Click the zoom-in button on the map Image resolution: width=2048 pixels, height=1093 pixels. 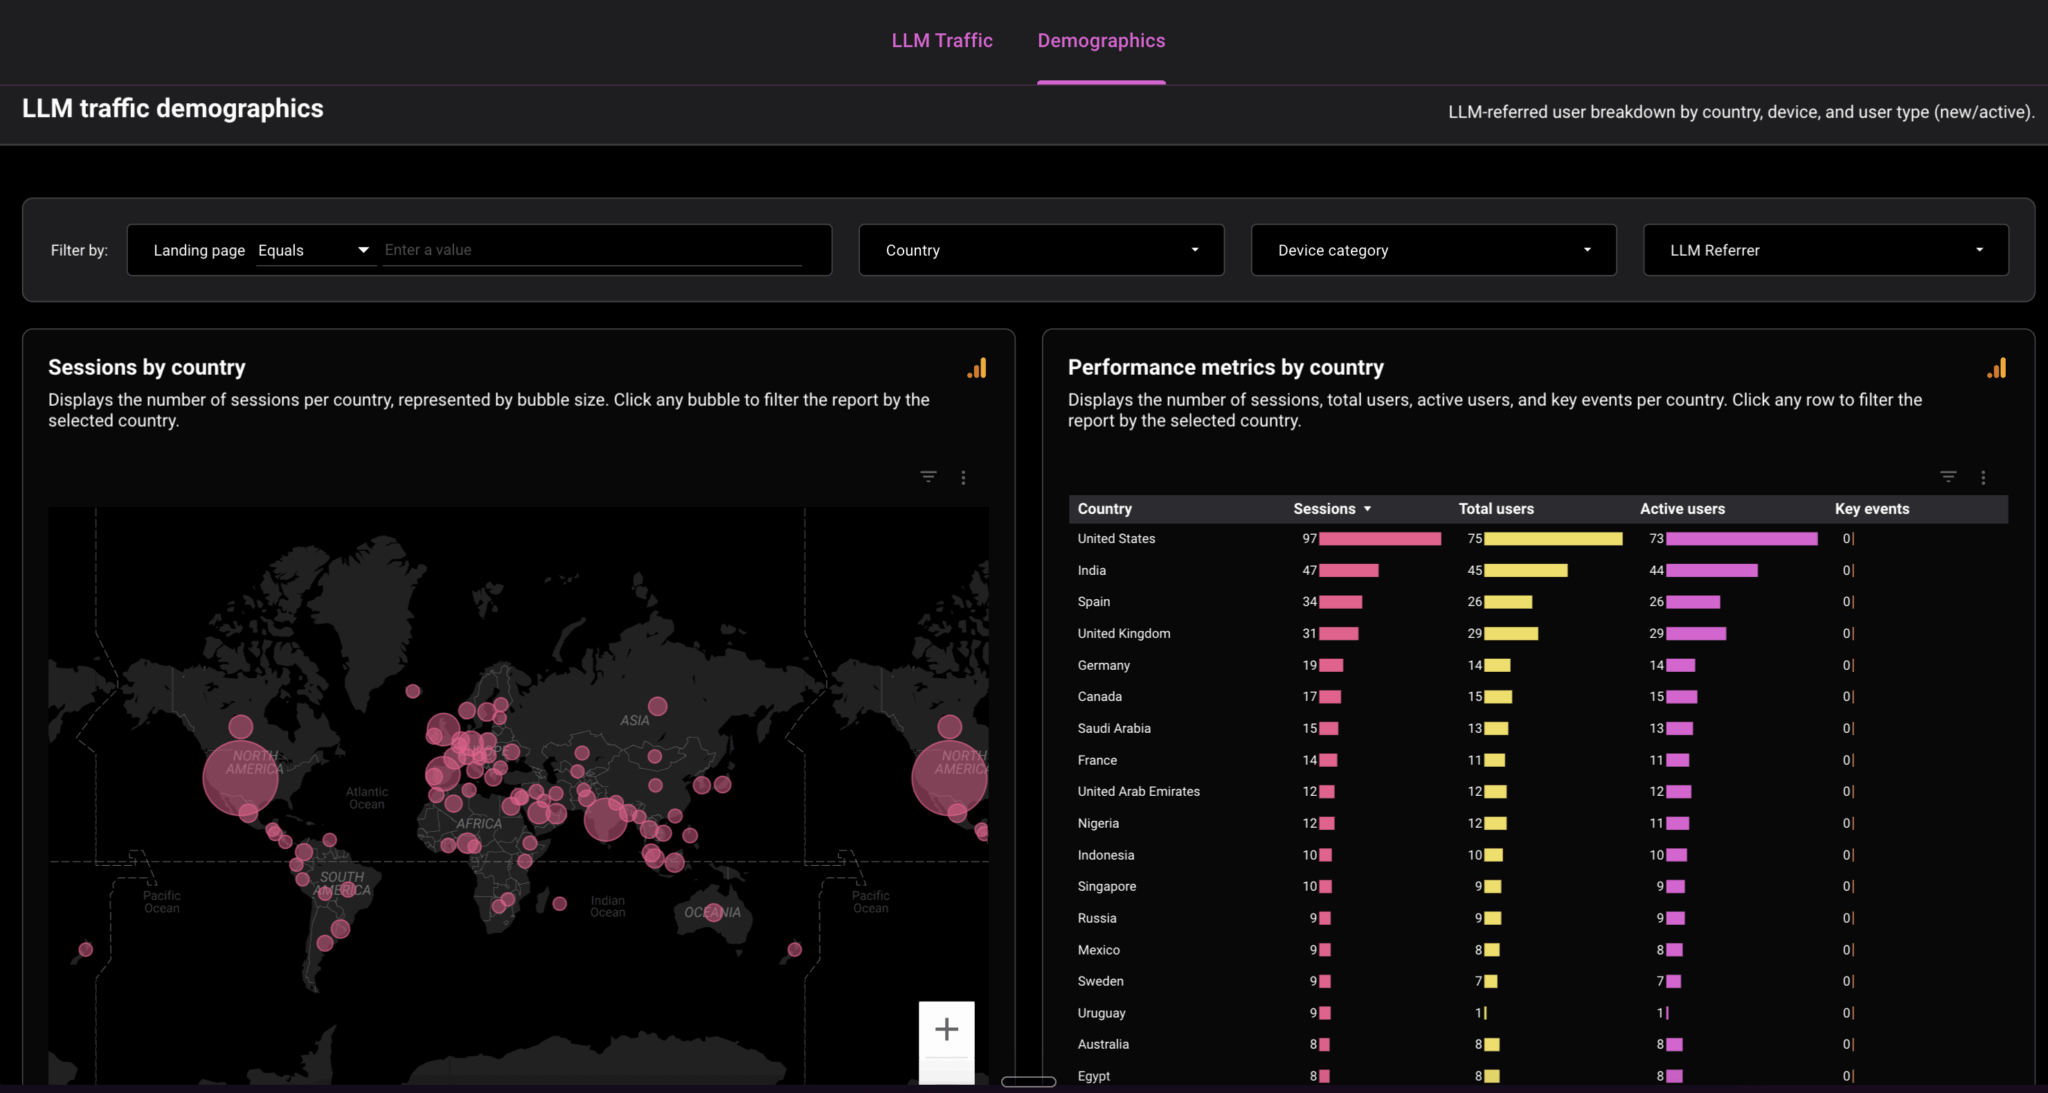945,1028
